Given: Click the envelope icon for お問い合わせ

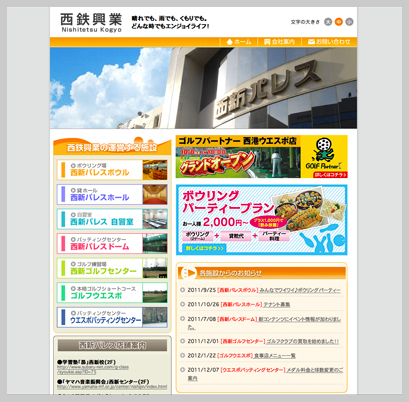Looking at the screenshot, I should tap(311, 42).
